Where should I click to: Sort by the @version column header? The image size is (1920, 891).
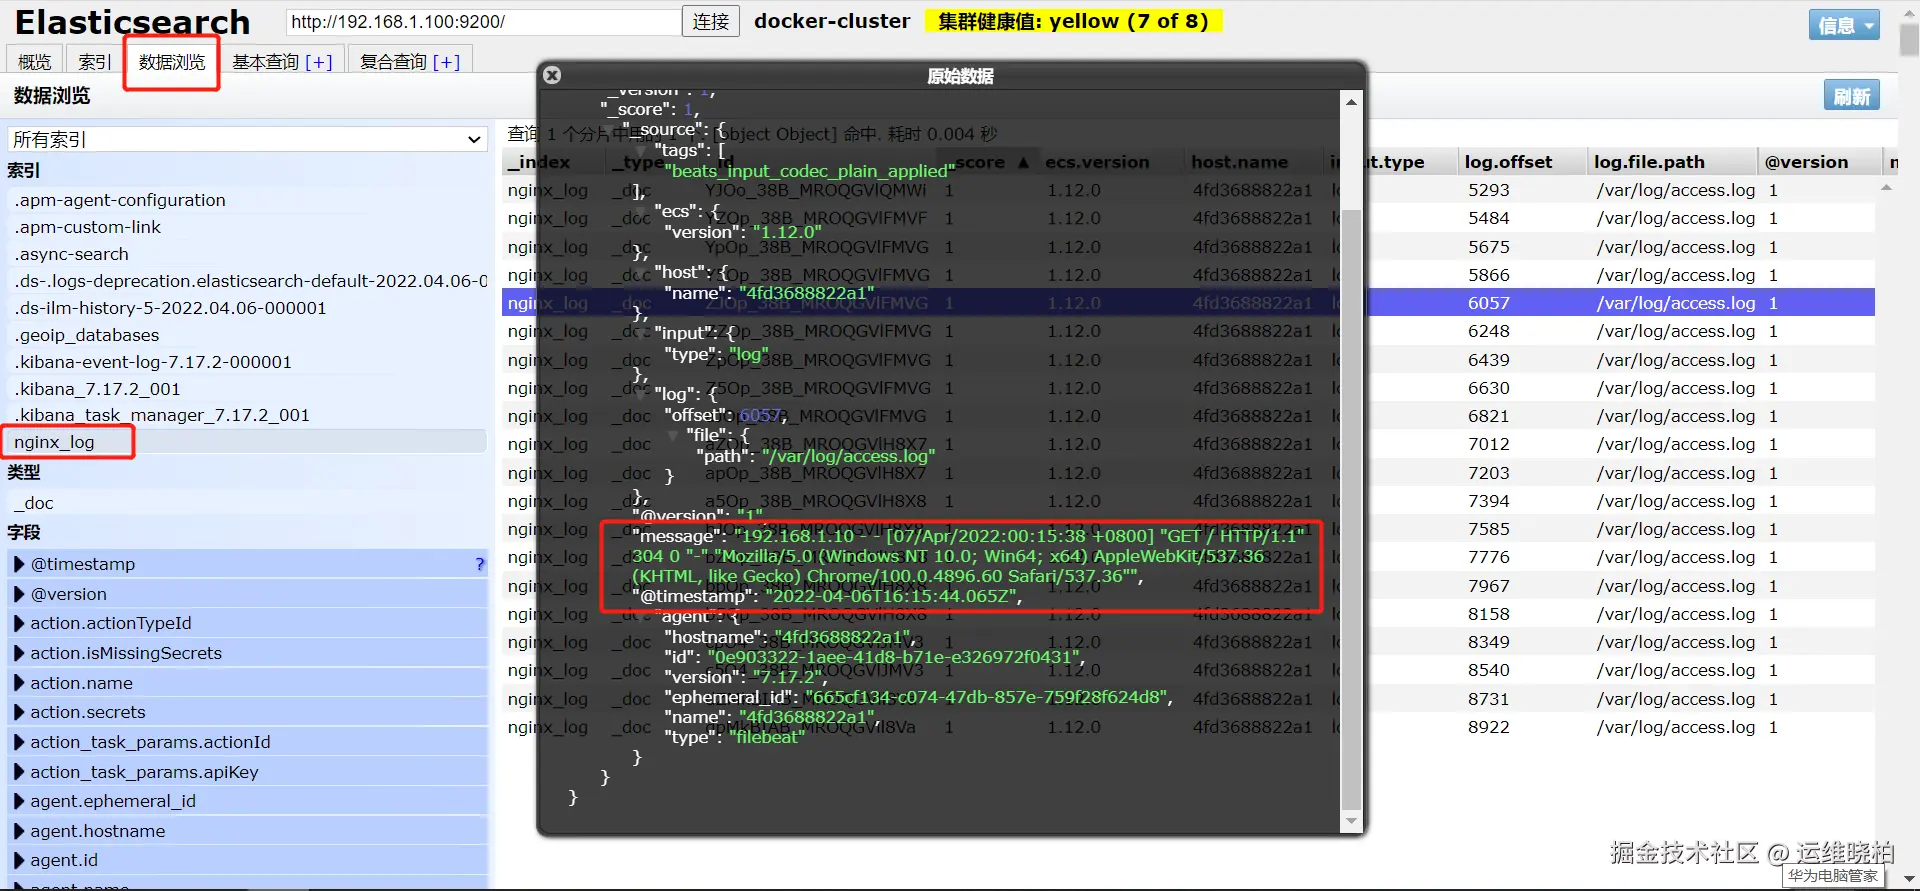point(1818,162)
